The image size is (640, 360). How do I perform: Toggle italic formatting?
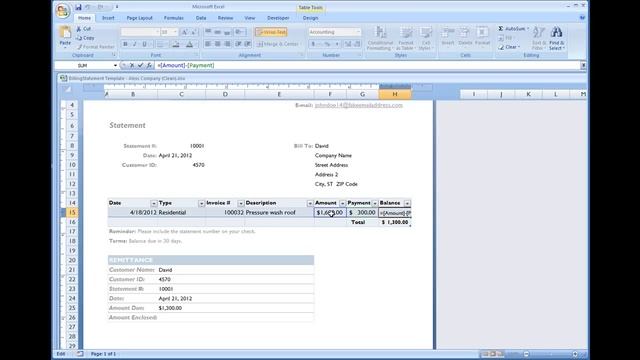tap(135, 44)
